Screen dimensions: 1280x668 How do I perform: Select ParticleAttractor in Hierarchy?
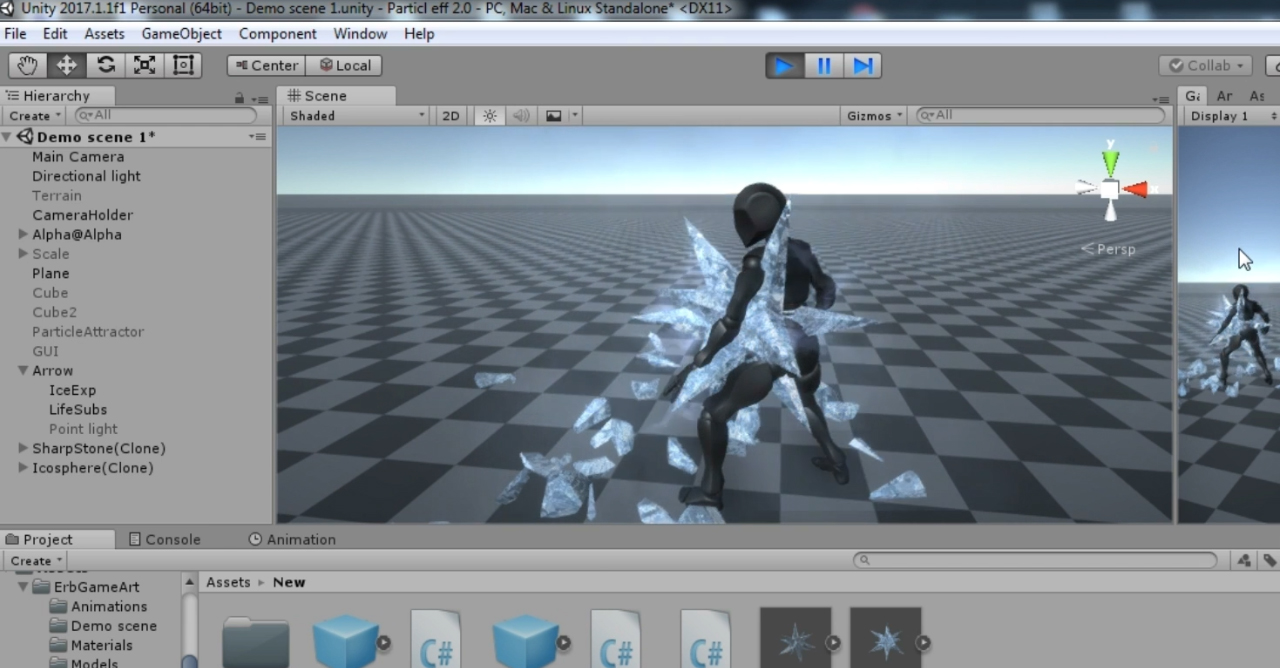[88, 332]
